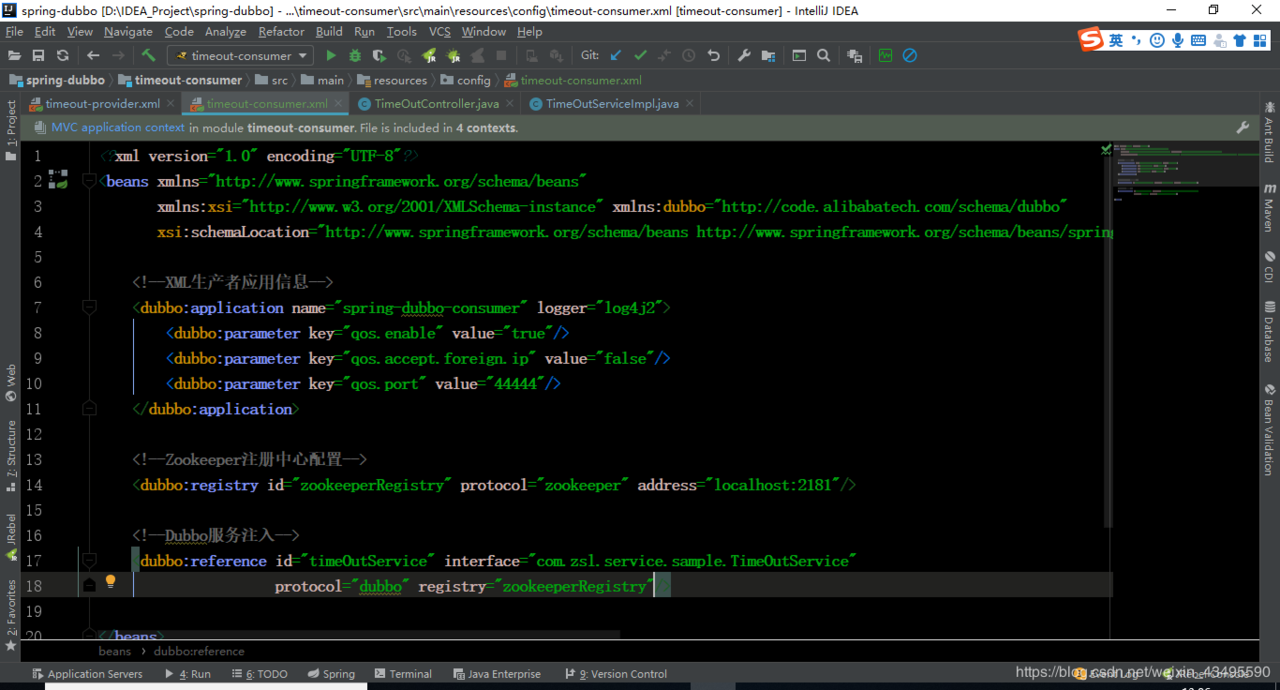This screenshot has width=1280, height=690.
Task: Open Settings with the wrench icon
Action: (744, 56)
